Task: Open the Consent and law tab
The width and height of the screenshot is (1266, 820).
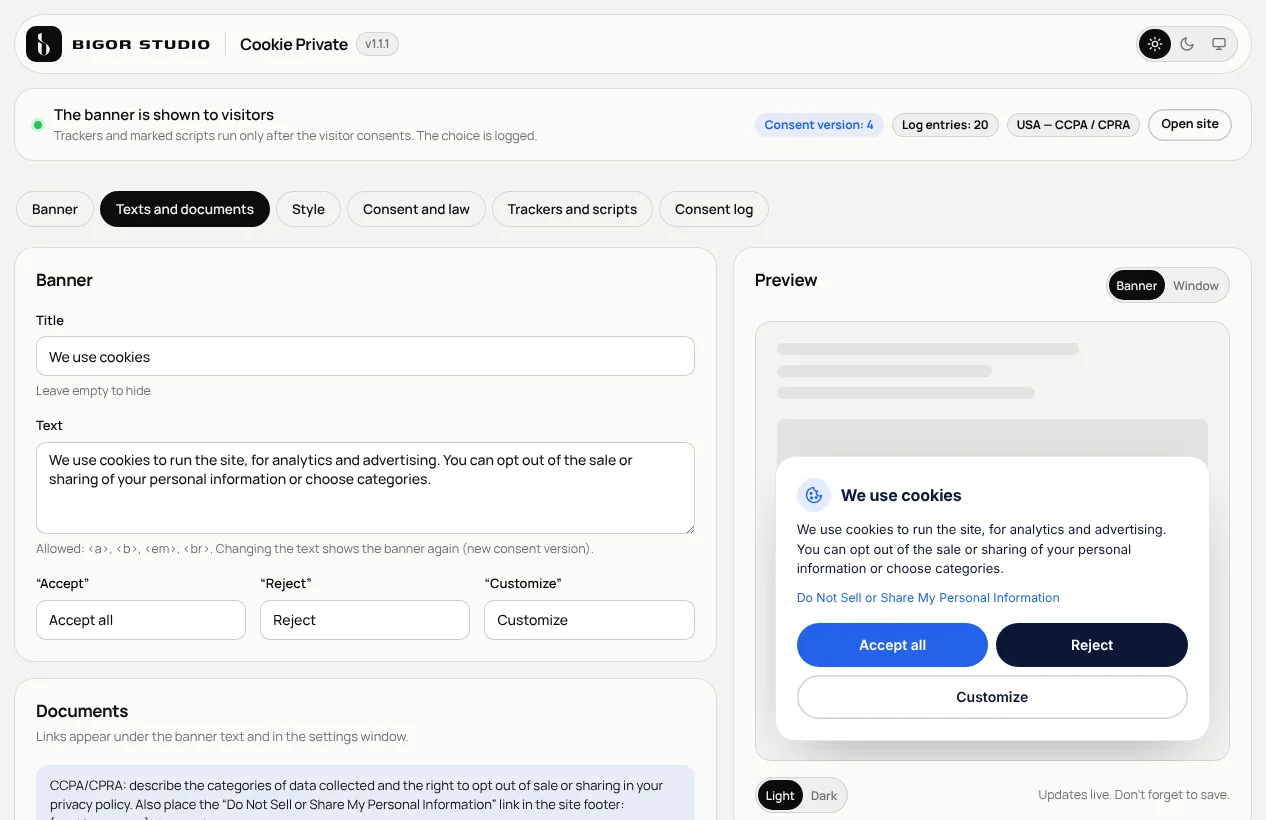Action: [x=416, y=209]
